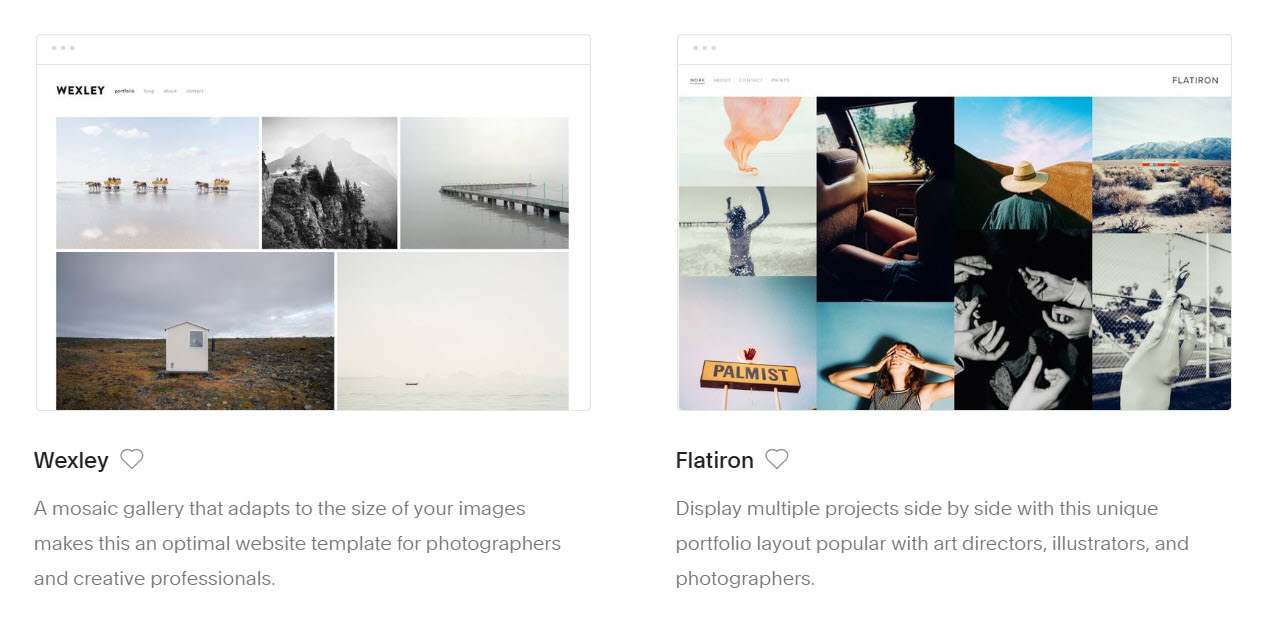This screenshot has width=1266, height=635.
Task: Click the straw hat photo in Flatiron
Action: tap(1022, 163)
